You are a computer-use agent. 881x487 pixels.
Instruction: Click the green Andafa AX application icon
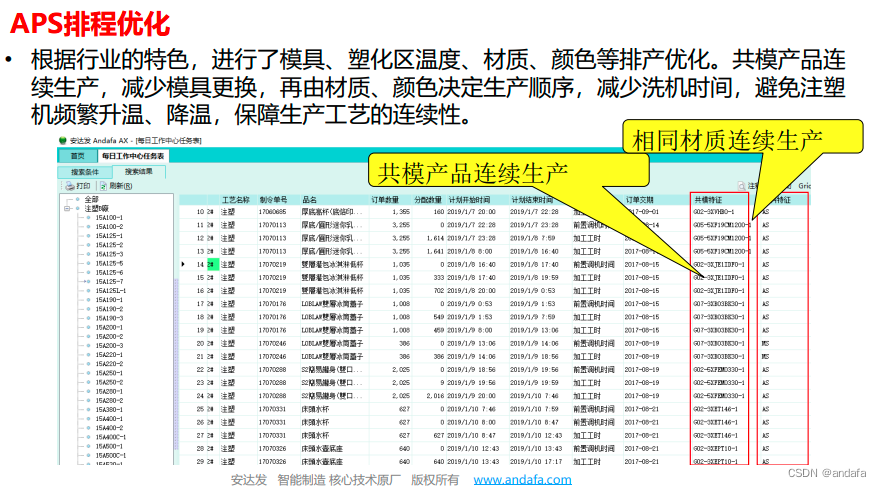point(63,140)
